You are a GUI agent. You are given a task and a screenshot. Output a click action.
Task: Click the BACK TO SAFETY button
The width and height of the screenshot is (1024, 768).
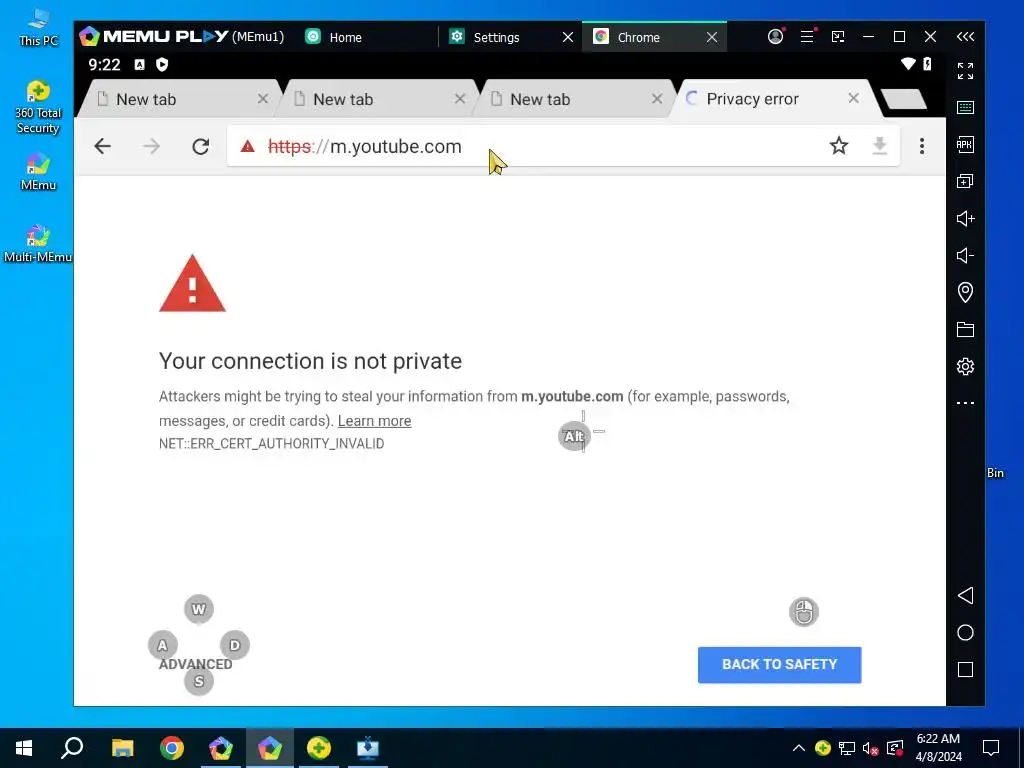pos(779,665)
